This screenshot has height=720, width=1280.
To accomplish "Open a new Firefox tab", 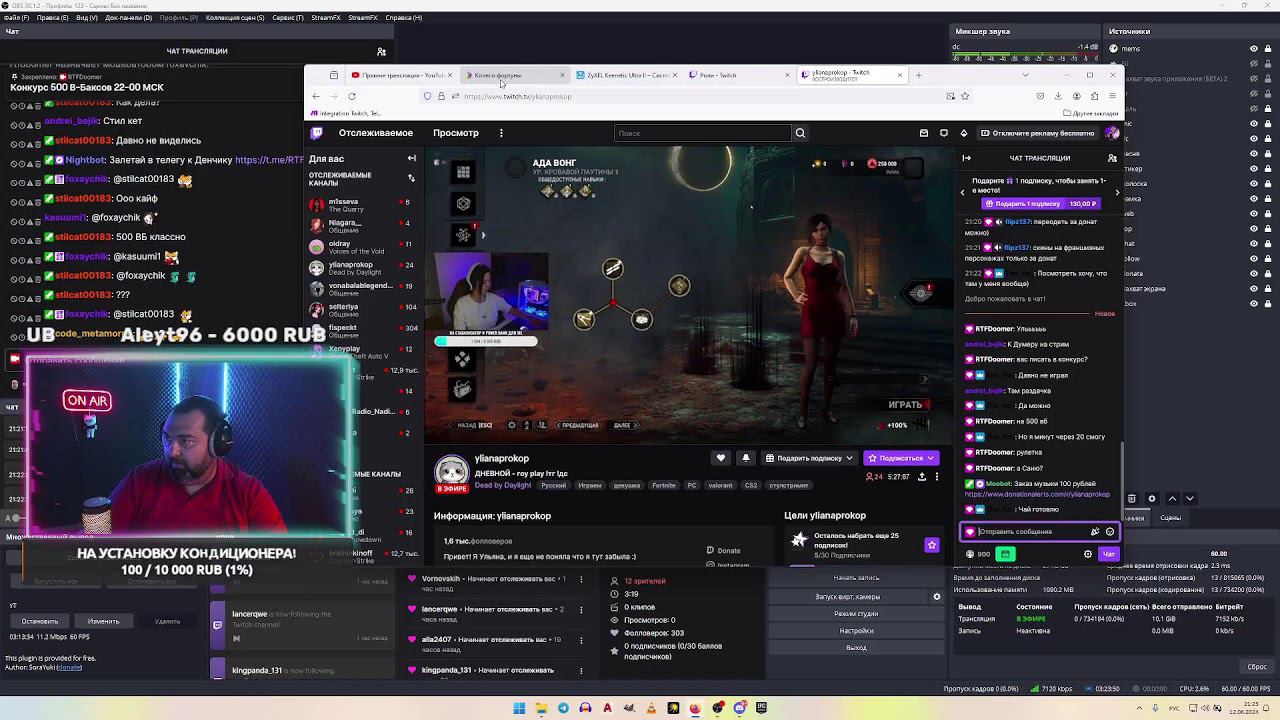I will [x=919, y=75].
